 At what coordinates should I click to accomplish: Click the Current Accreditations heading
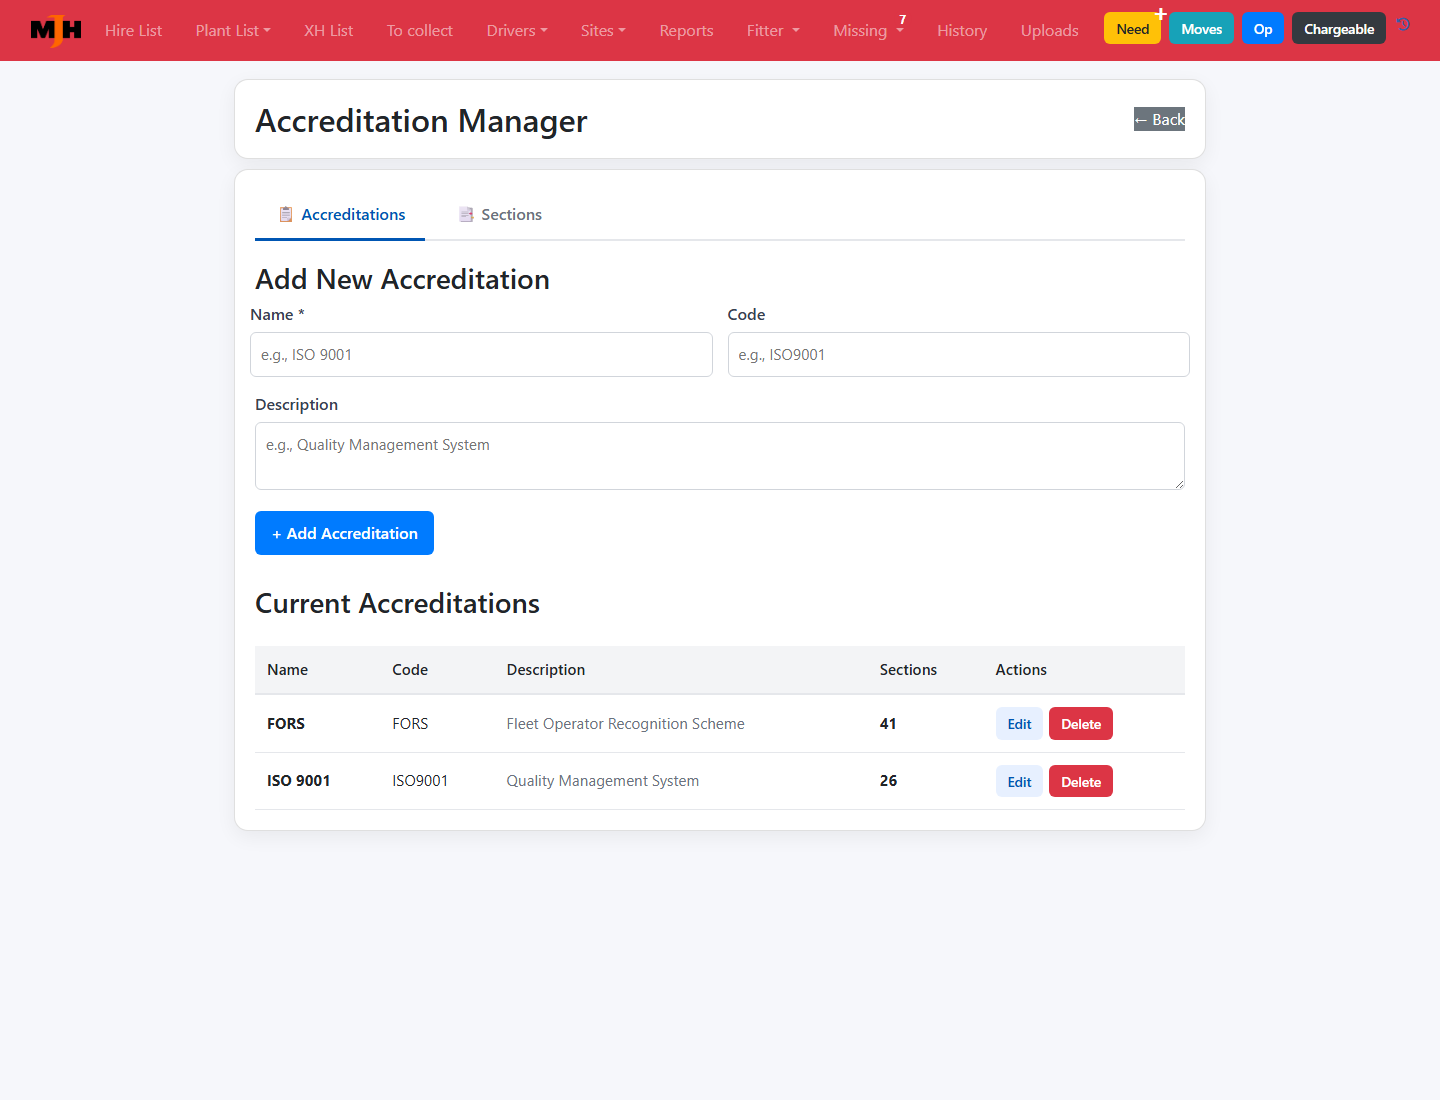tap(397, 604)
